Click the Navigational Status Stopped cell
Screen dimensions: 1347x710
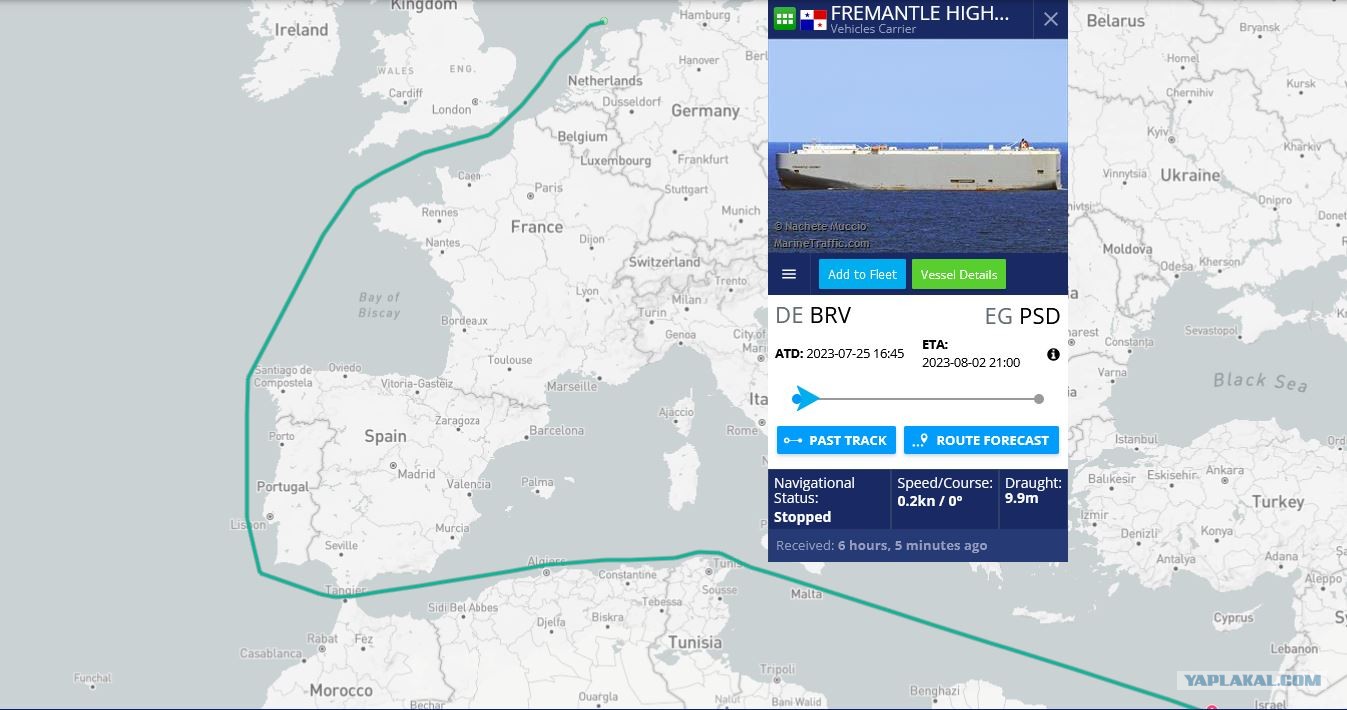[829, 499]
